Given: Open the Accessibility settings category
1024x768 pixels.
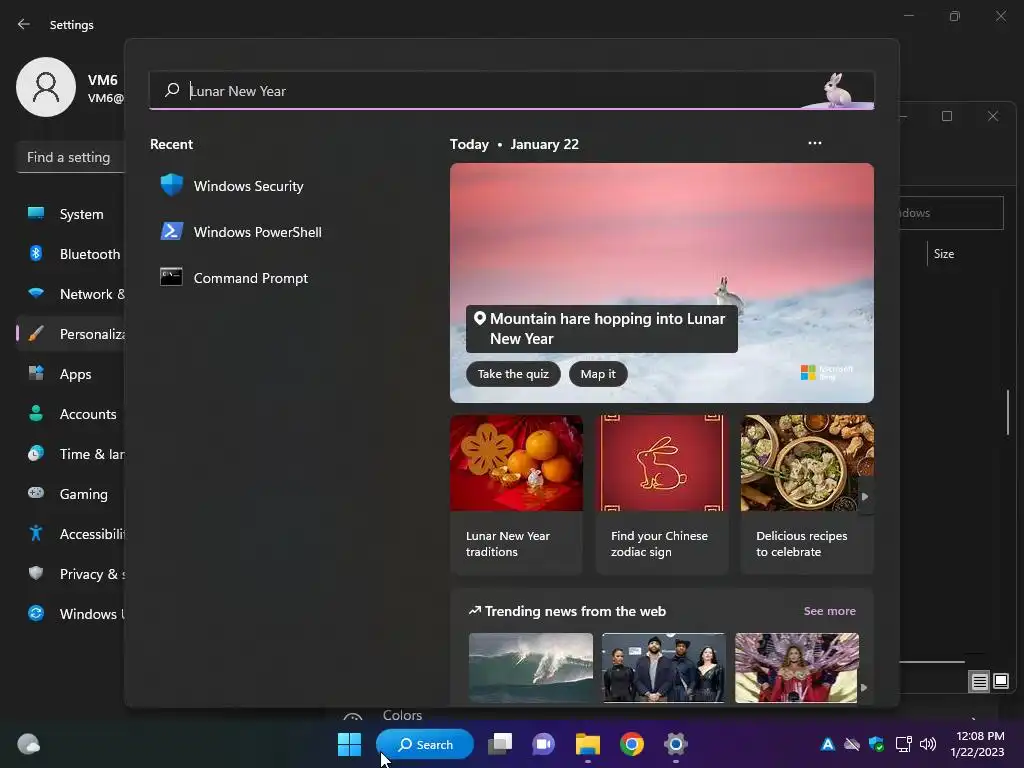Looking at the screenshot, I should tap(71, 534).
